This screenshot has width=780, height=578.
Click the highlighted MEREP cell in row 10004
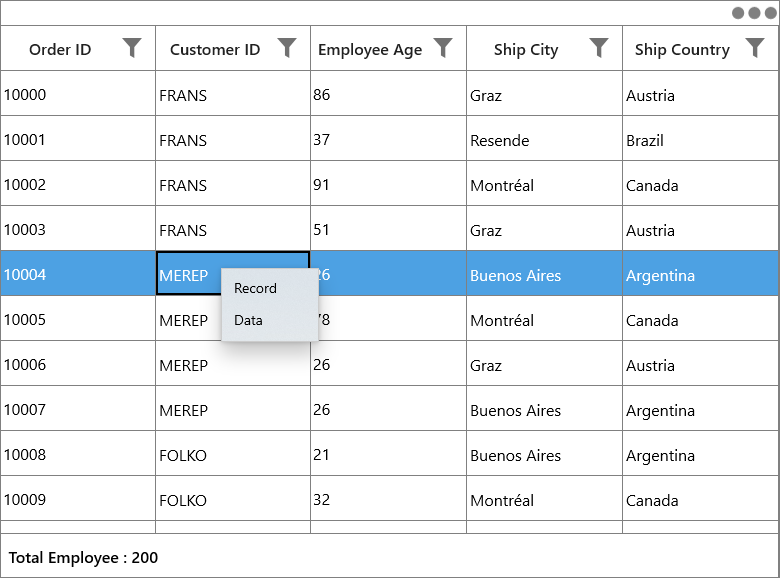189,275
